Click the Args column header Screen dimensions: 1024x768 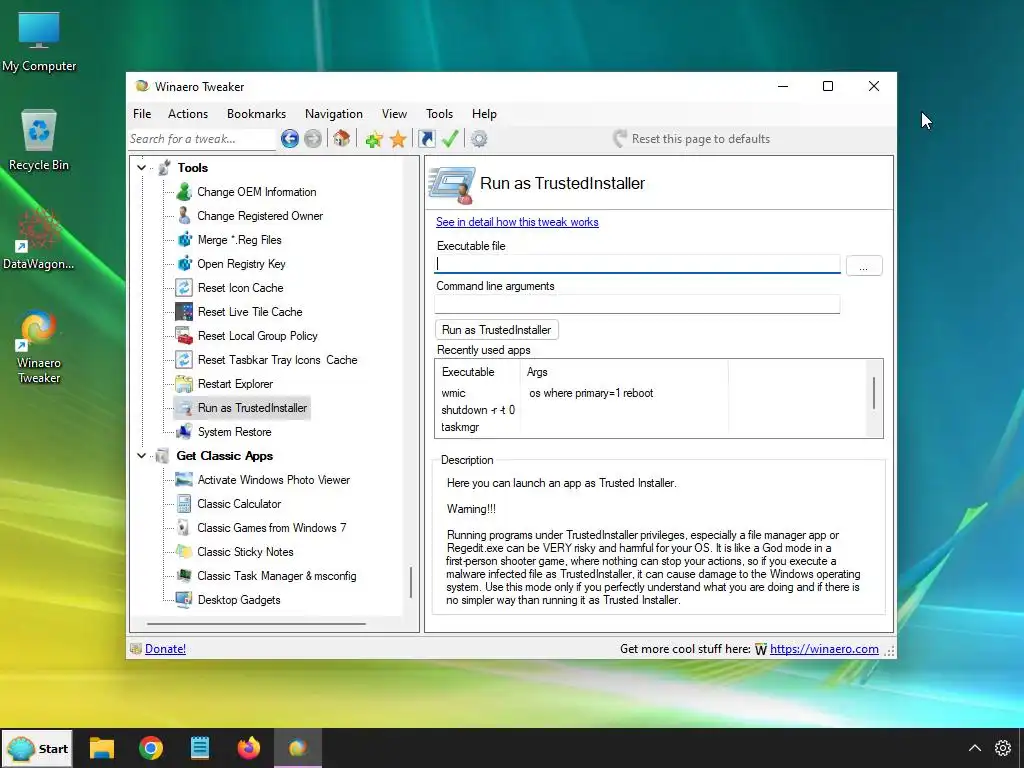click(x=537, y=372)
